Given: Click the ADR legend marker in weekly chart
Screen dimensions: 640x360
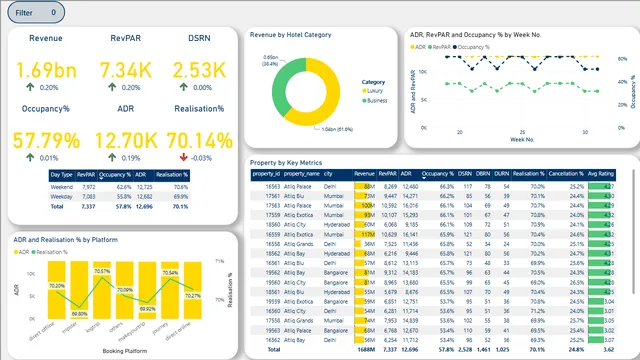Looking at the screenshot, I should click(412, 47).
